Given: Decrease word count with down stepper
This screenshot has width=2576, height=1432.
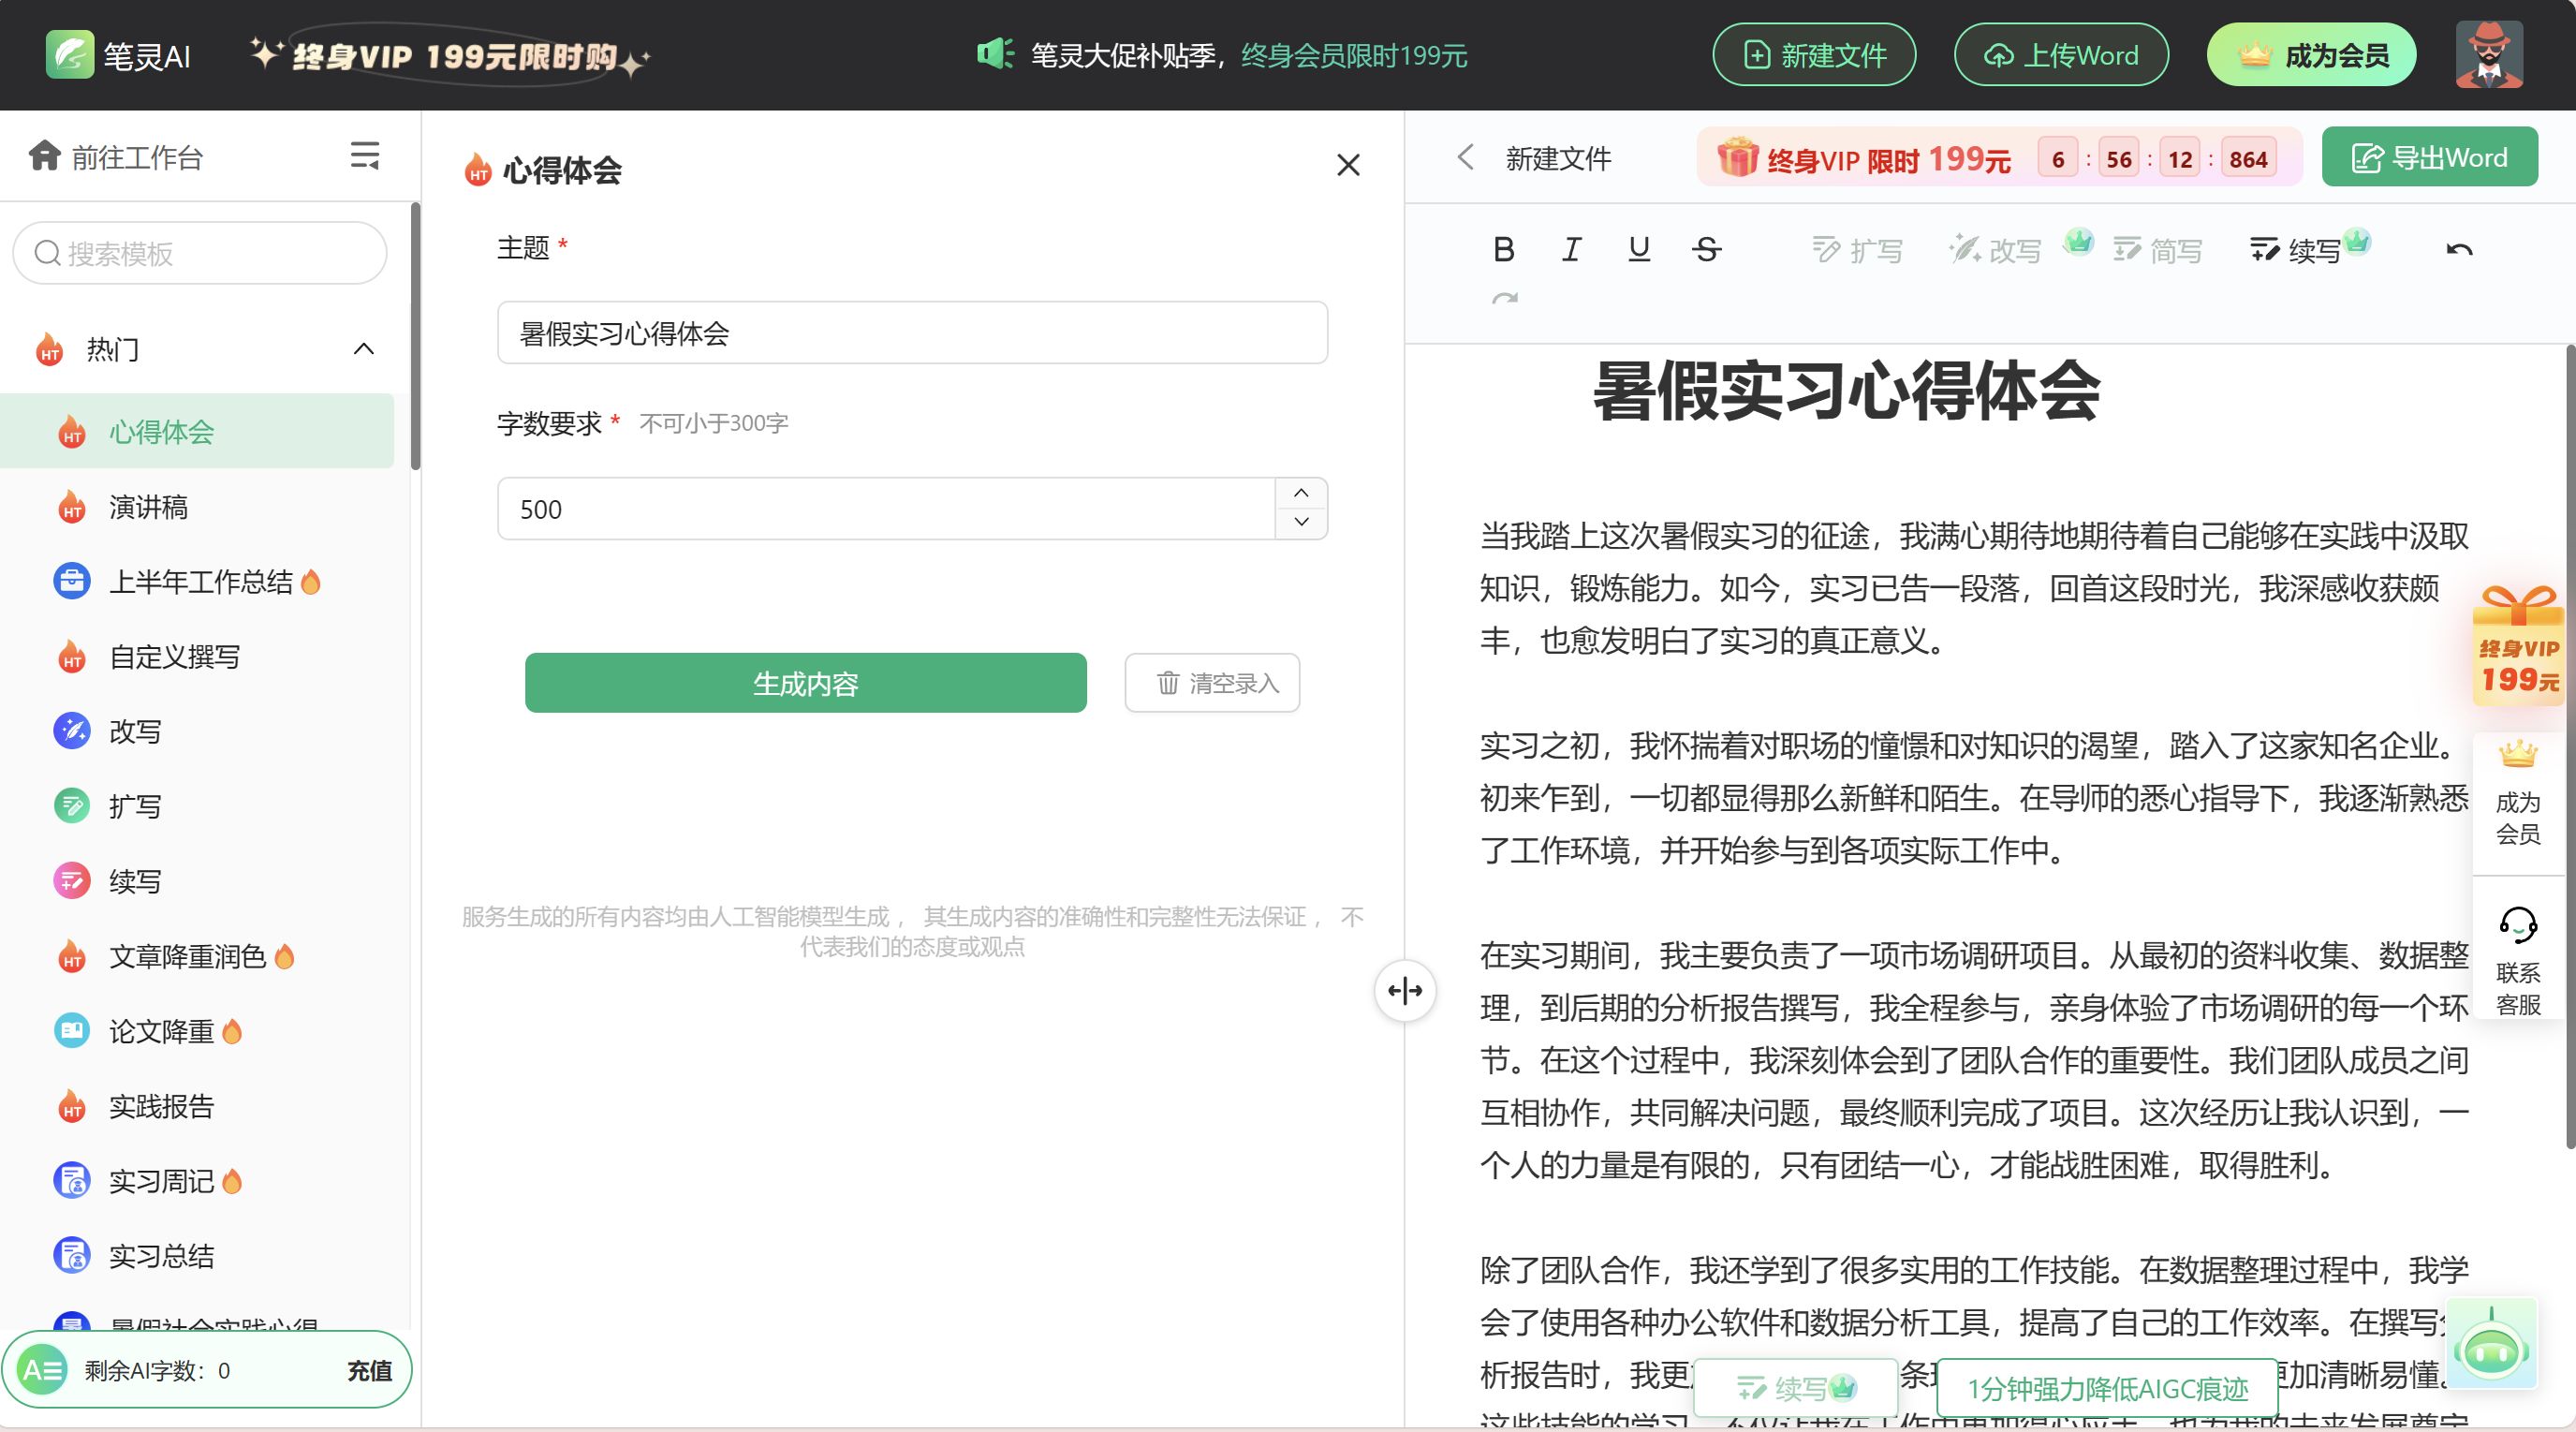Looking at the screenshot, I should [x=1301, y=522].
